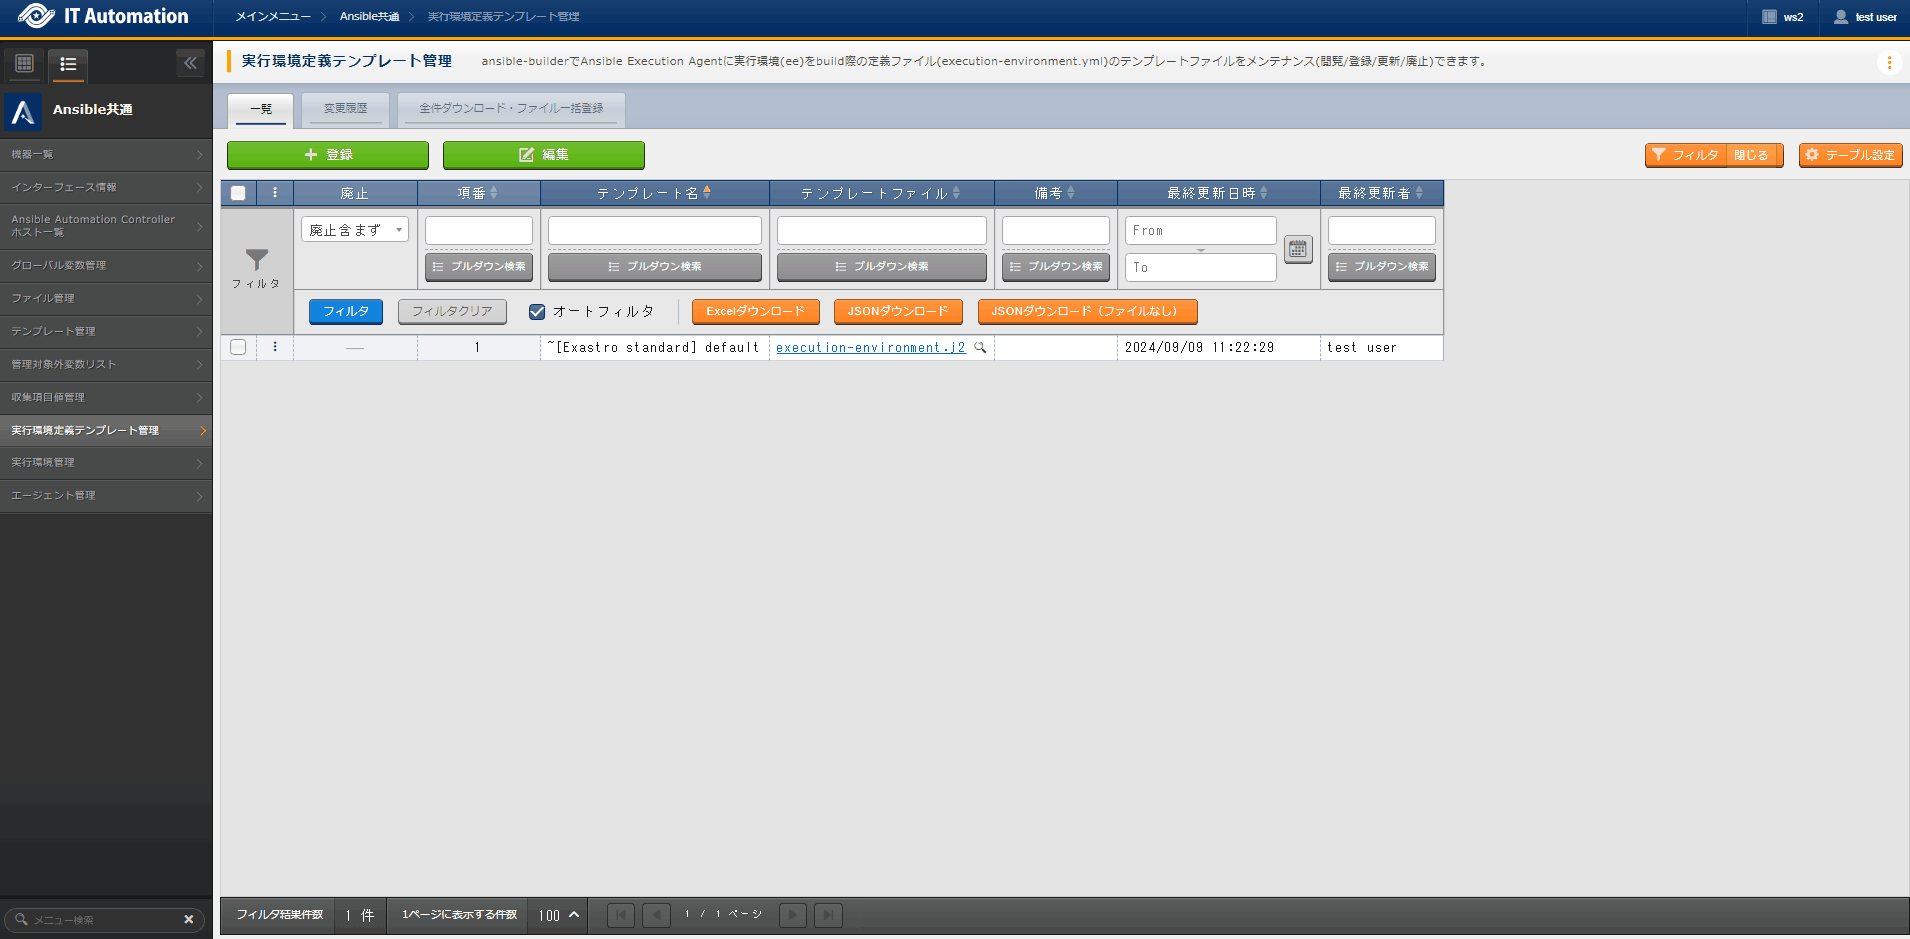Clear the menu search with X icon
This screenshot has height=939, width=1910.
click(188, 919)
